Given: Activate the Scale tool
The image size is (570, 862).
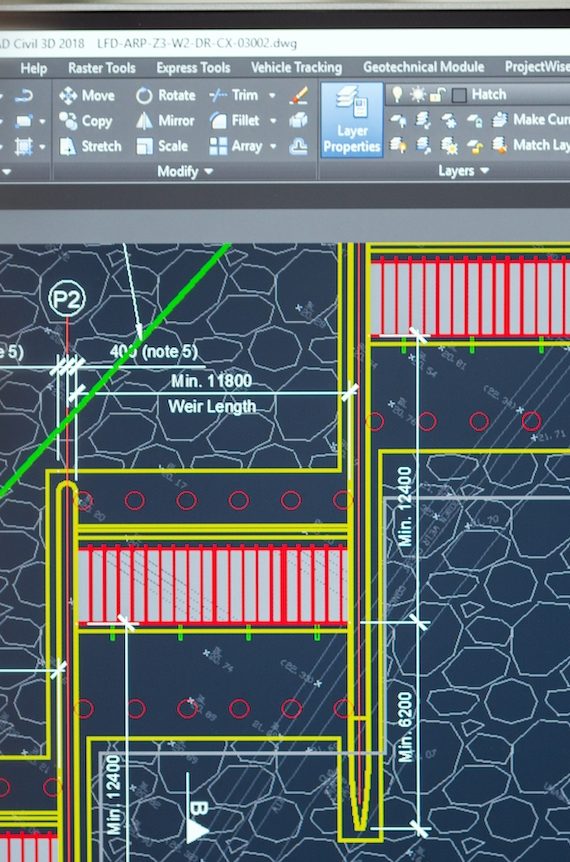Looking at the screenshot, I should (x=162, y=146).
